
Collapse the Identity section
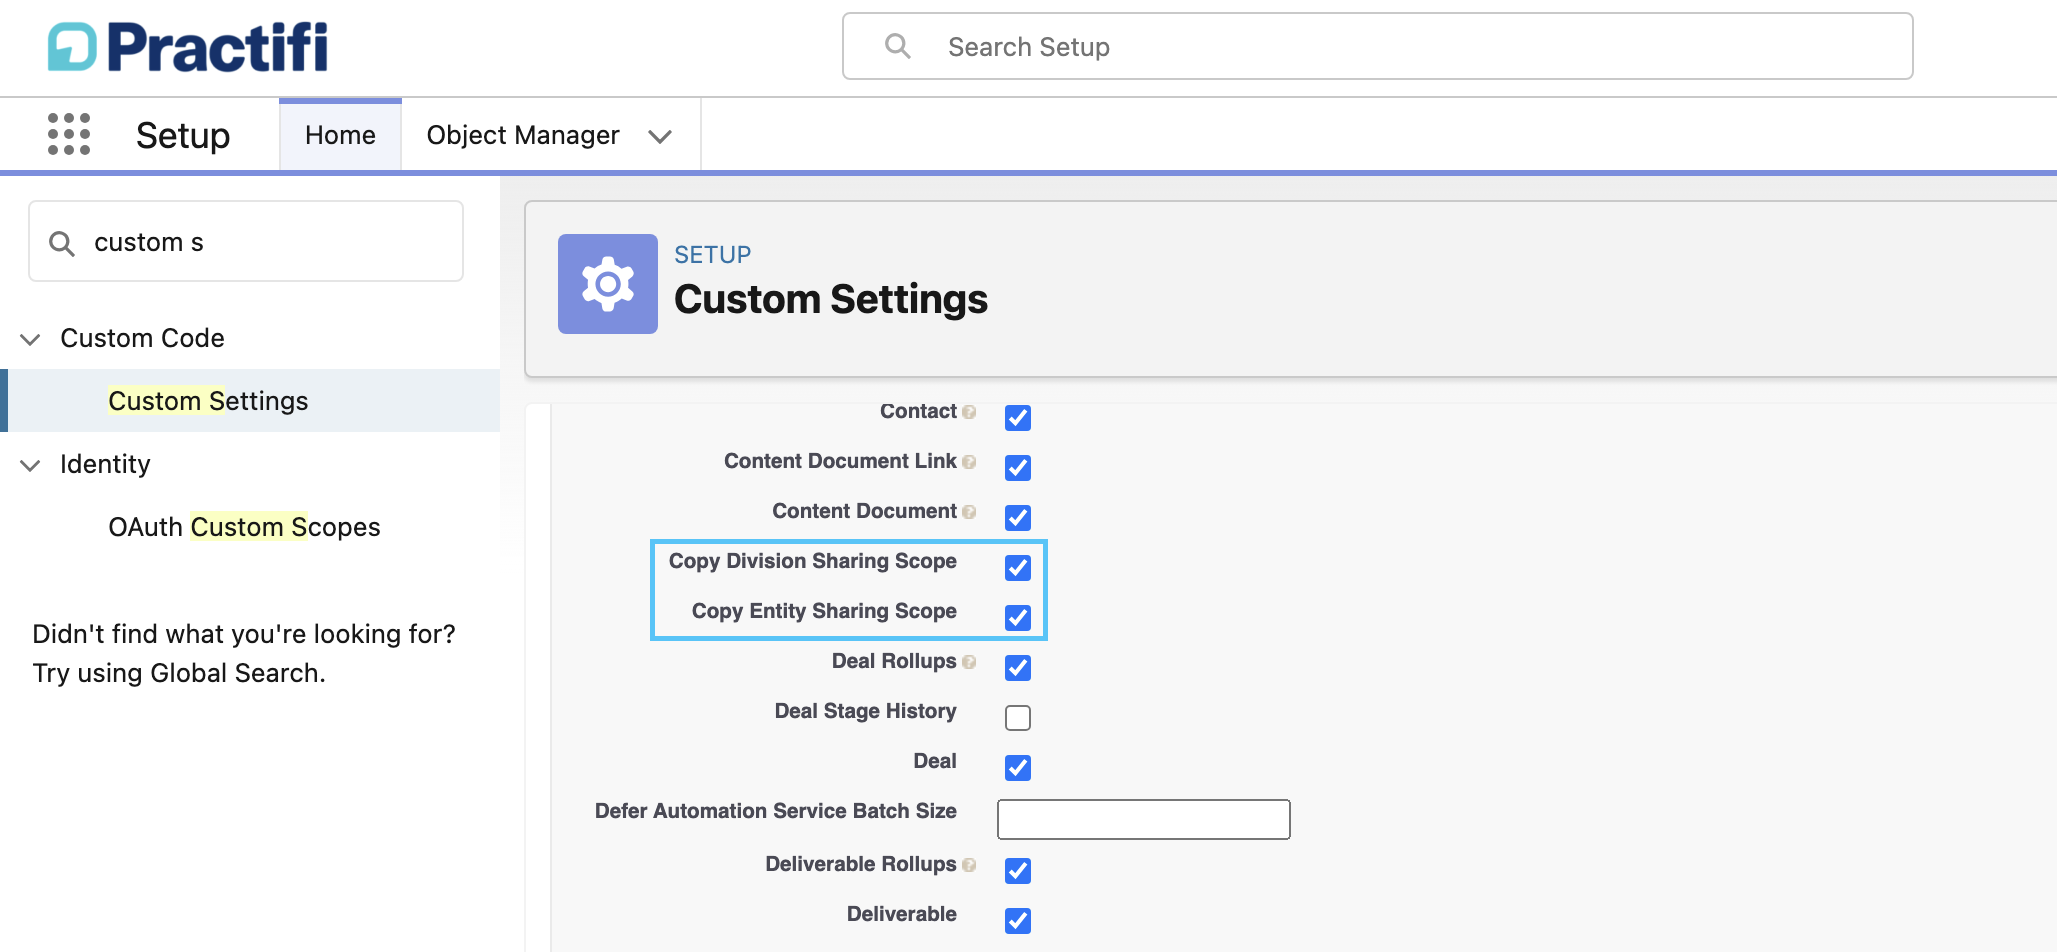(x=29, y=464)
